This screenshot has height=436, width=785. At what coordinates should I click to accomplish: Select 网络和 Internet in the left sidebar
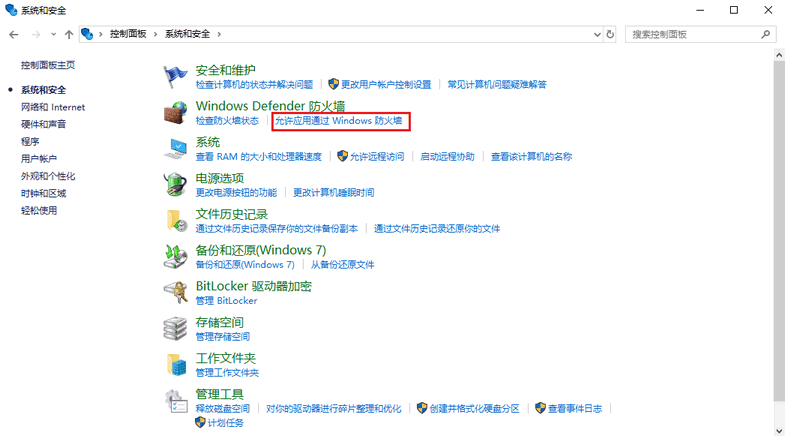(53, 107)
